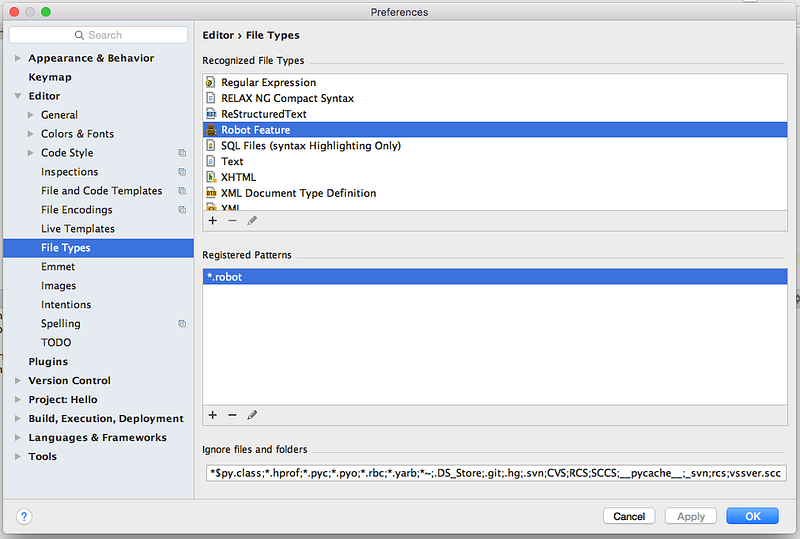
Task: Expand the Tools section
Action: coord(18,456)
